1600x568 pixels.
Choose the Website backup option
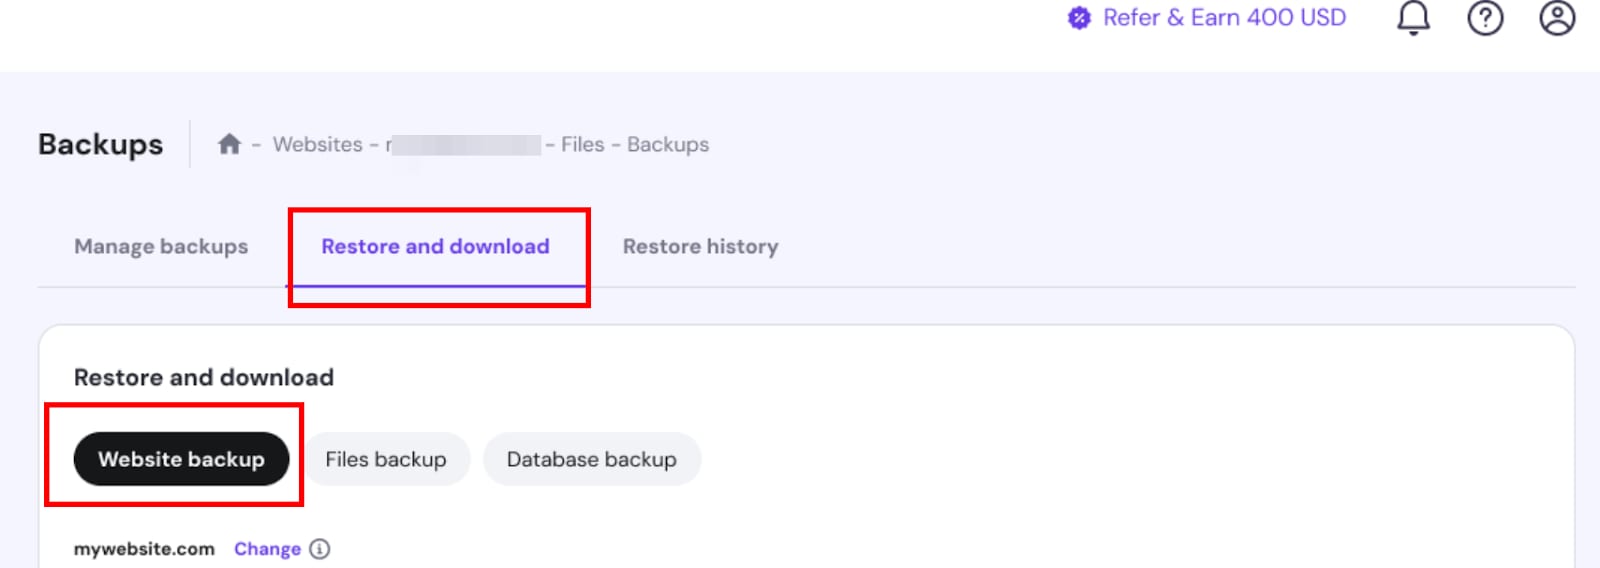181,459
